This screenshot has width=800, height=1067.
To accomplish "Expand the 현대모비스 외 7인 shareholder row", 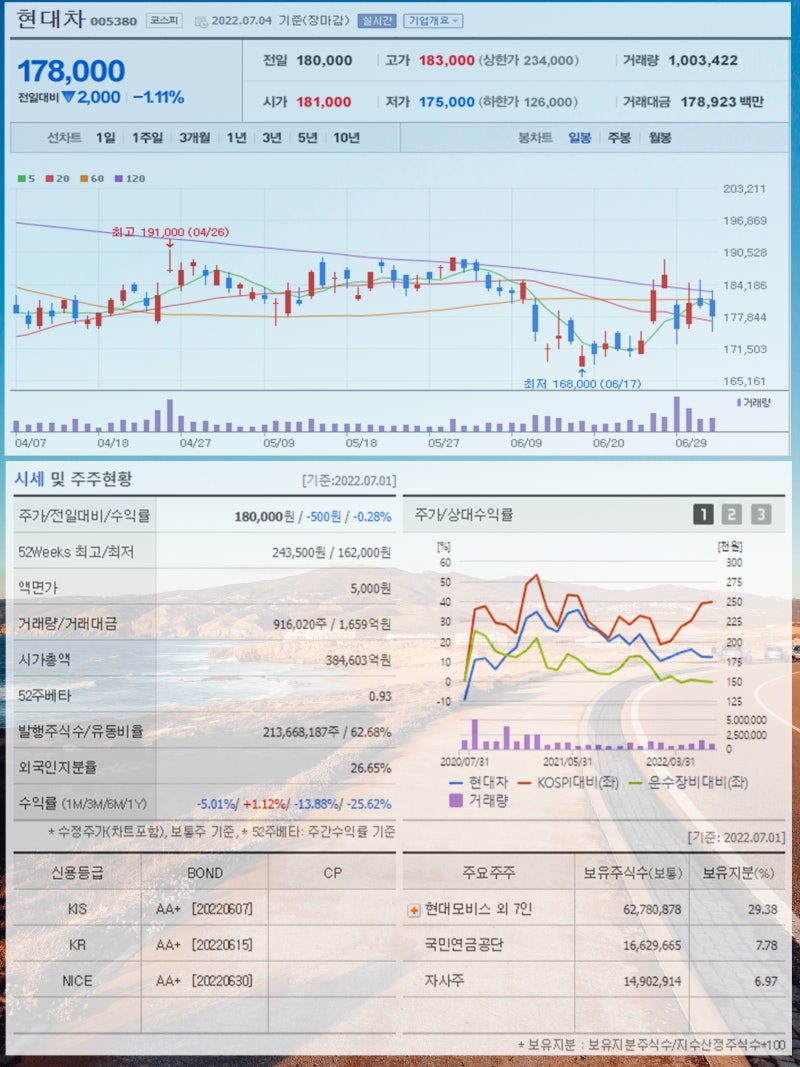I will click(x=414, y=910).
